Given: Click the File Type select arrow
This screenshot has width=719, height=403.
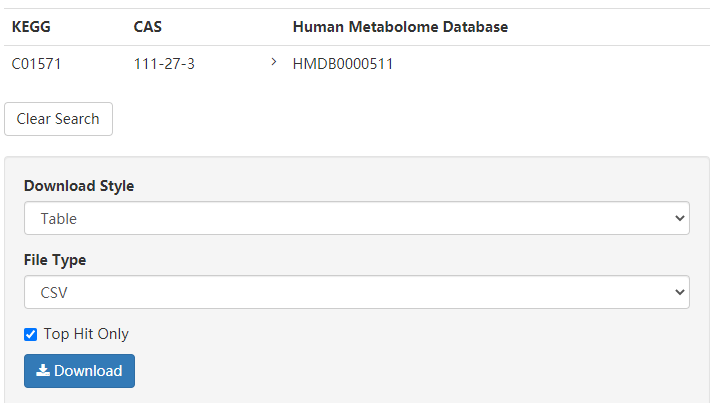Looking at the screenshot, I should click(680, 292).
